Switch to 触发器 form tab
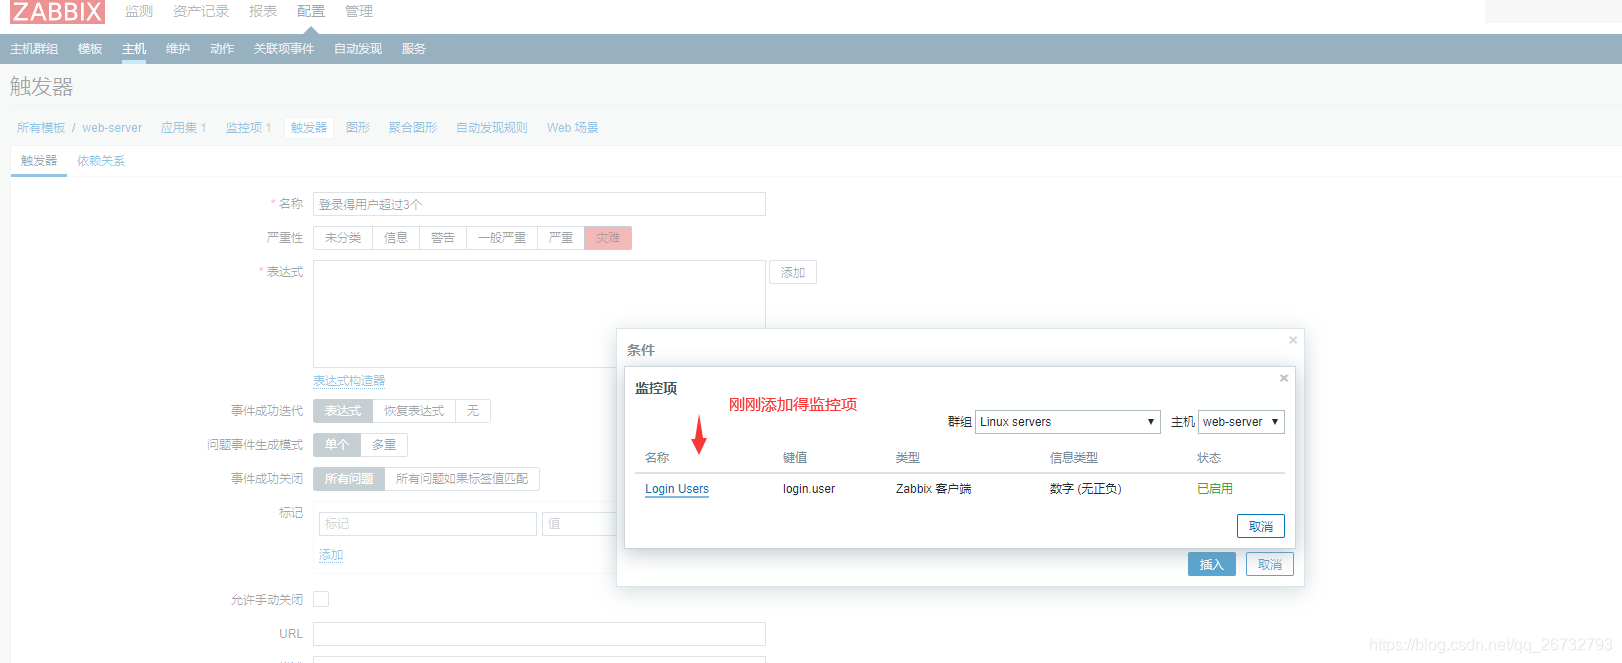This screenshot has width=1622, height=663. [39, 161]
